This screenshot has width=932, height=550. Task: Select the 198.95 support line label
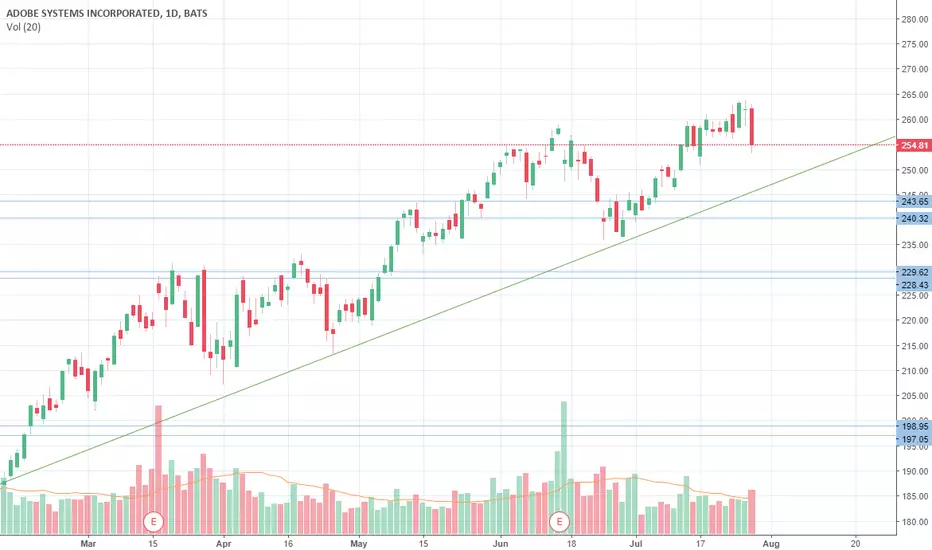click(x=914, y=426)
